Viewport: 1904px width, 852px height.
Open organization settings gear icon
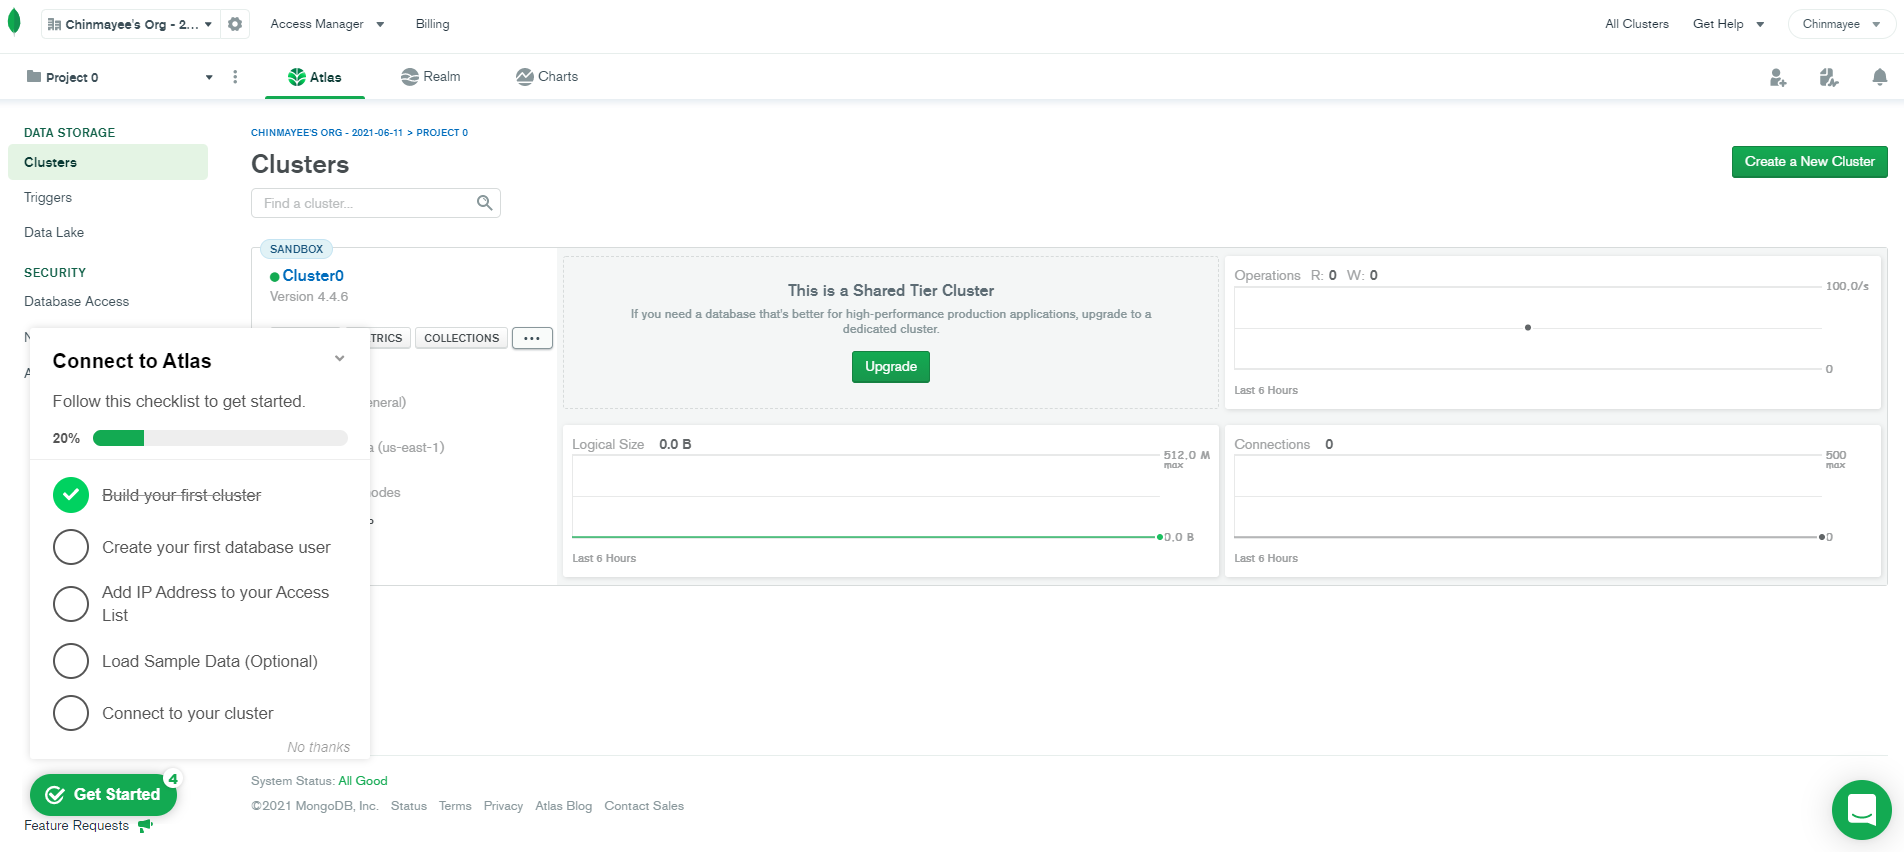[x=235, y=24]
